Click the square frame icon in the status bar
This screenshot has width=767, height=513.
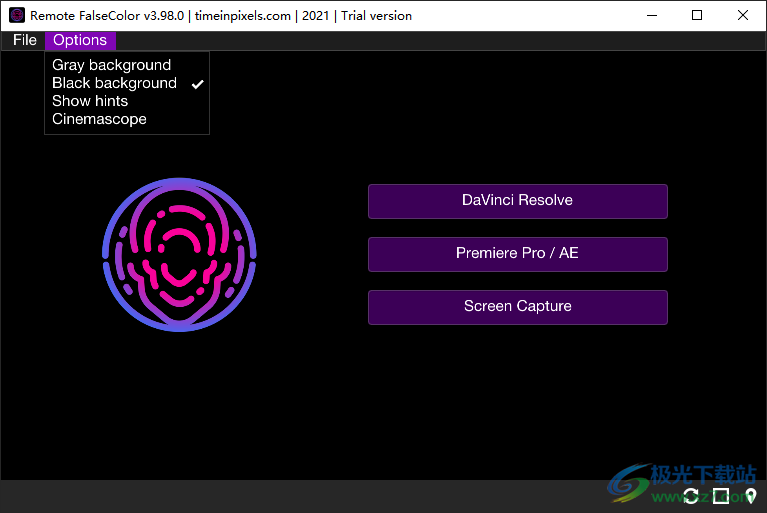pos(721,496)
